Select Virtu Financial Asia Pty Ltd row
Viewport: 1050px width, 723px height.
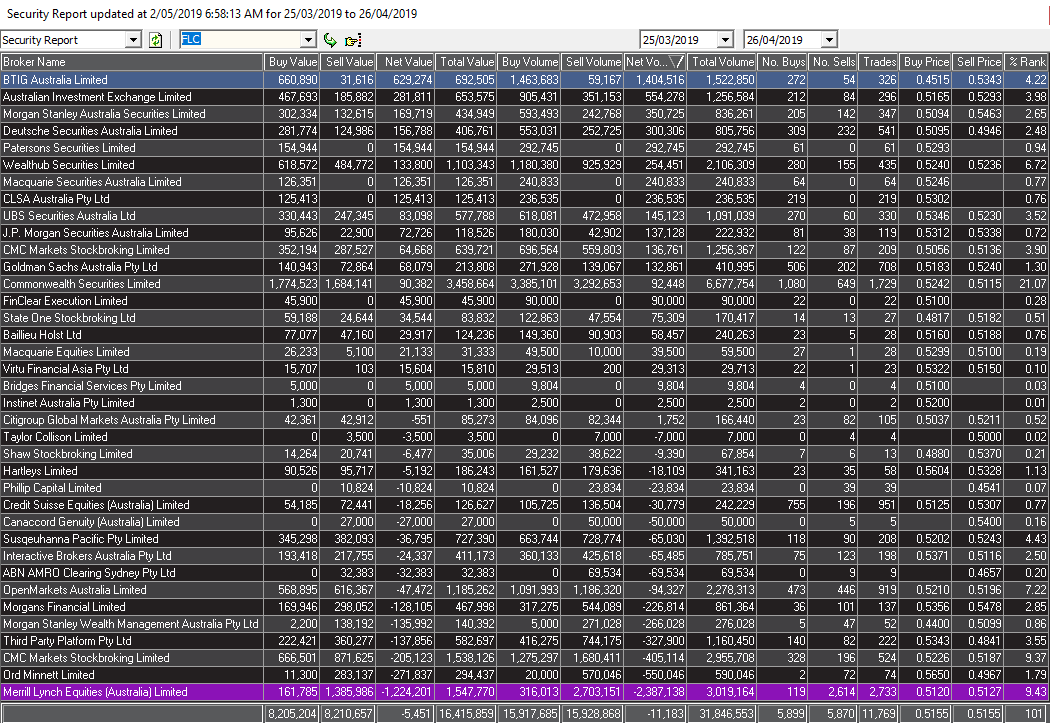coord(524,369)
